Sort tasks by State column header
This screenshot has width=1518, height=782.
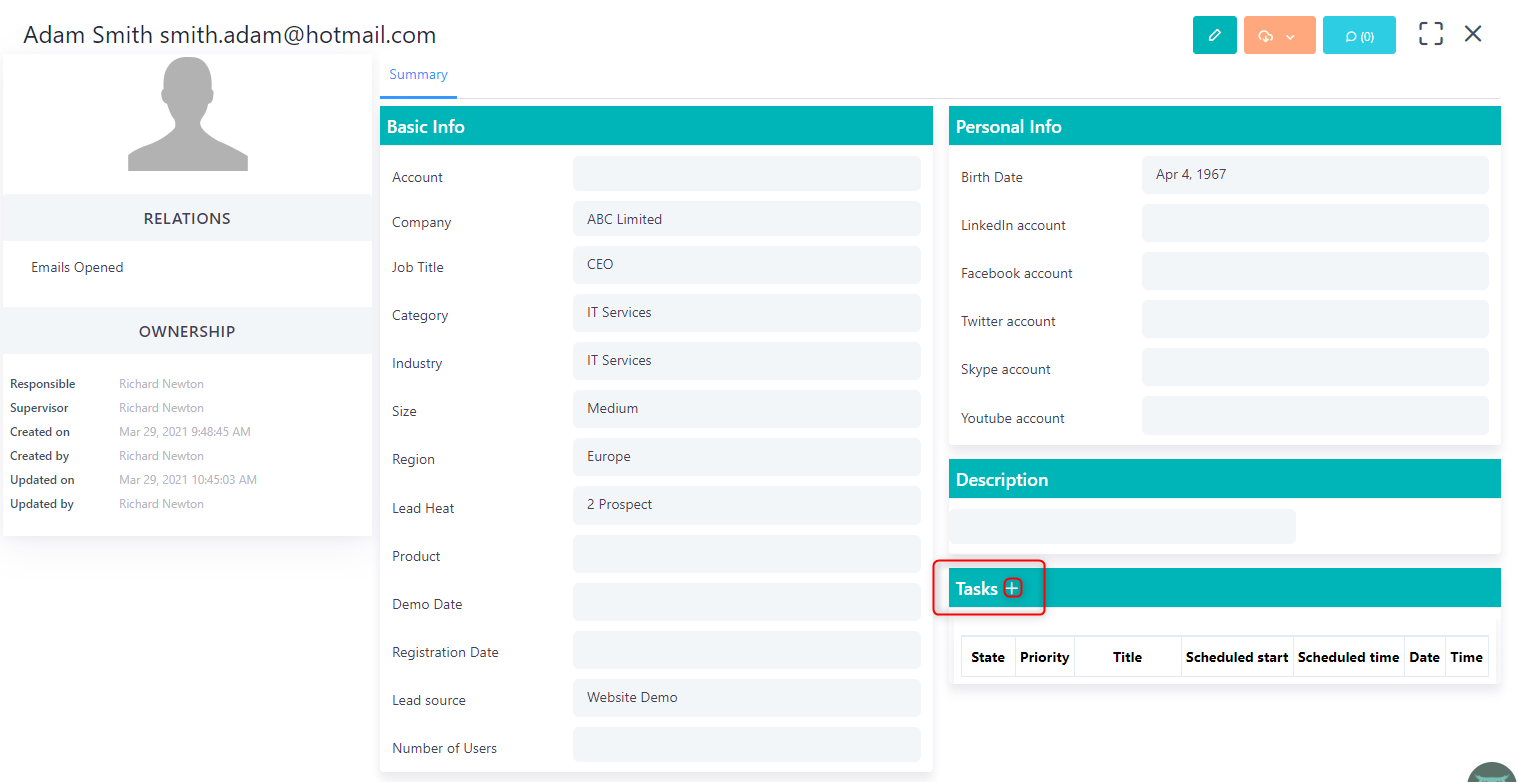click(x=988, y=657)
